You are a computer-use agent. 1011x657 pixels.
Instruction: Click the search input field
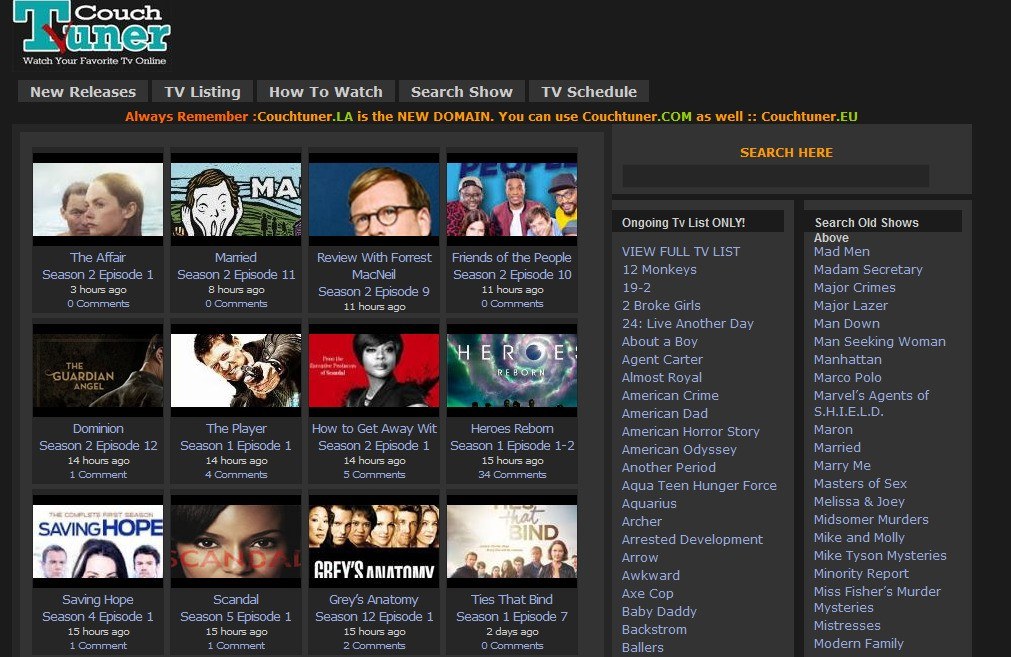click(x=776, y=176)
